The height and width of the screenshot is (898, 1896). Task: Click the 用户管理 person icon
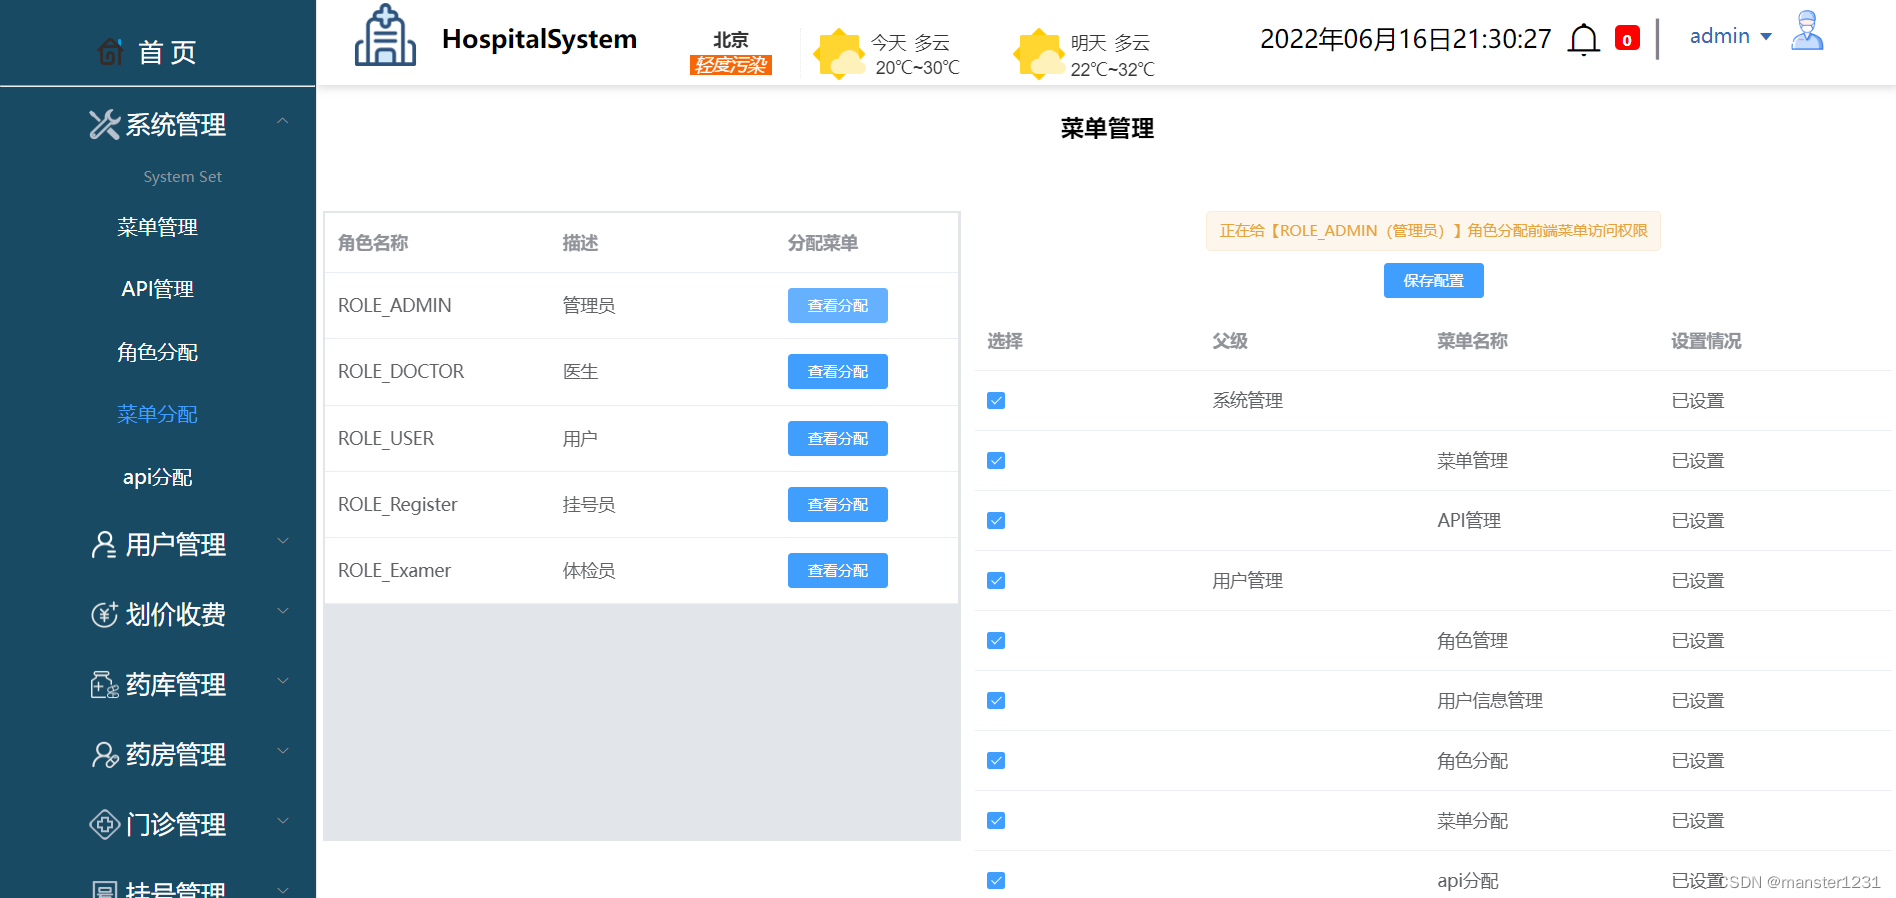coord(104,544)
